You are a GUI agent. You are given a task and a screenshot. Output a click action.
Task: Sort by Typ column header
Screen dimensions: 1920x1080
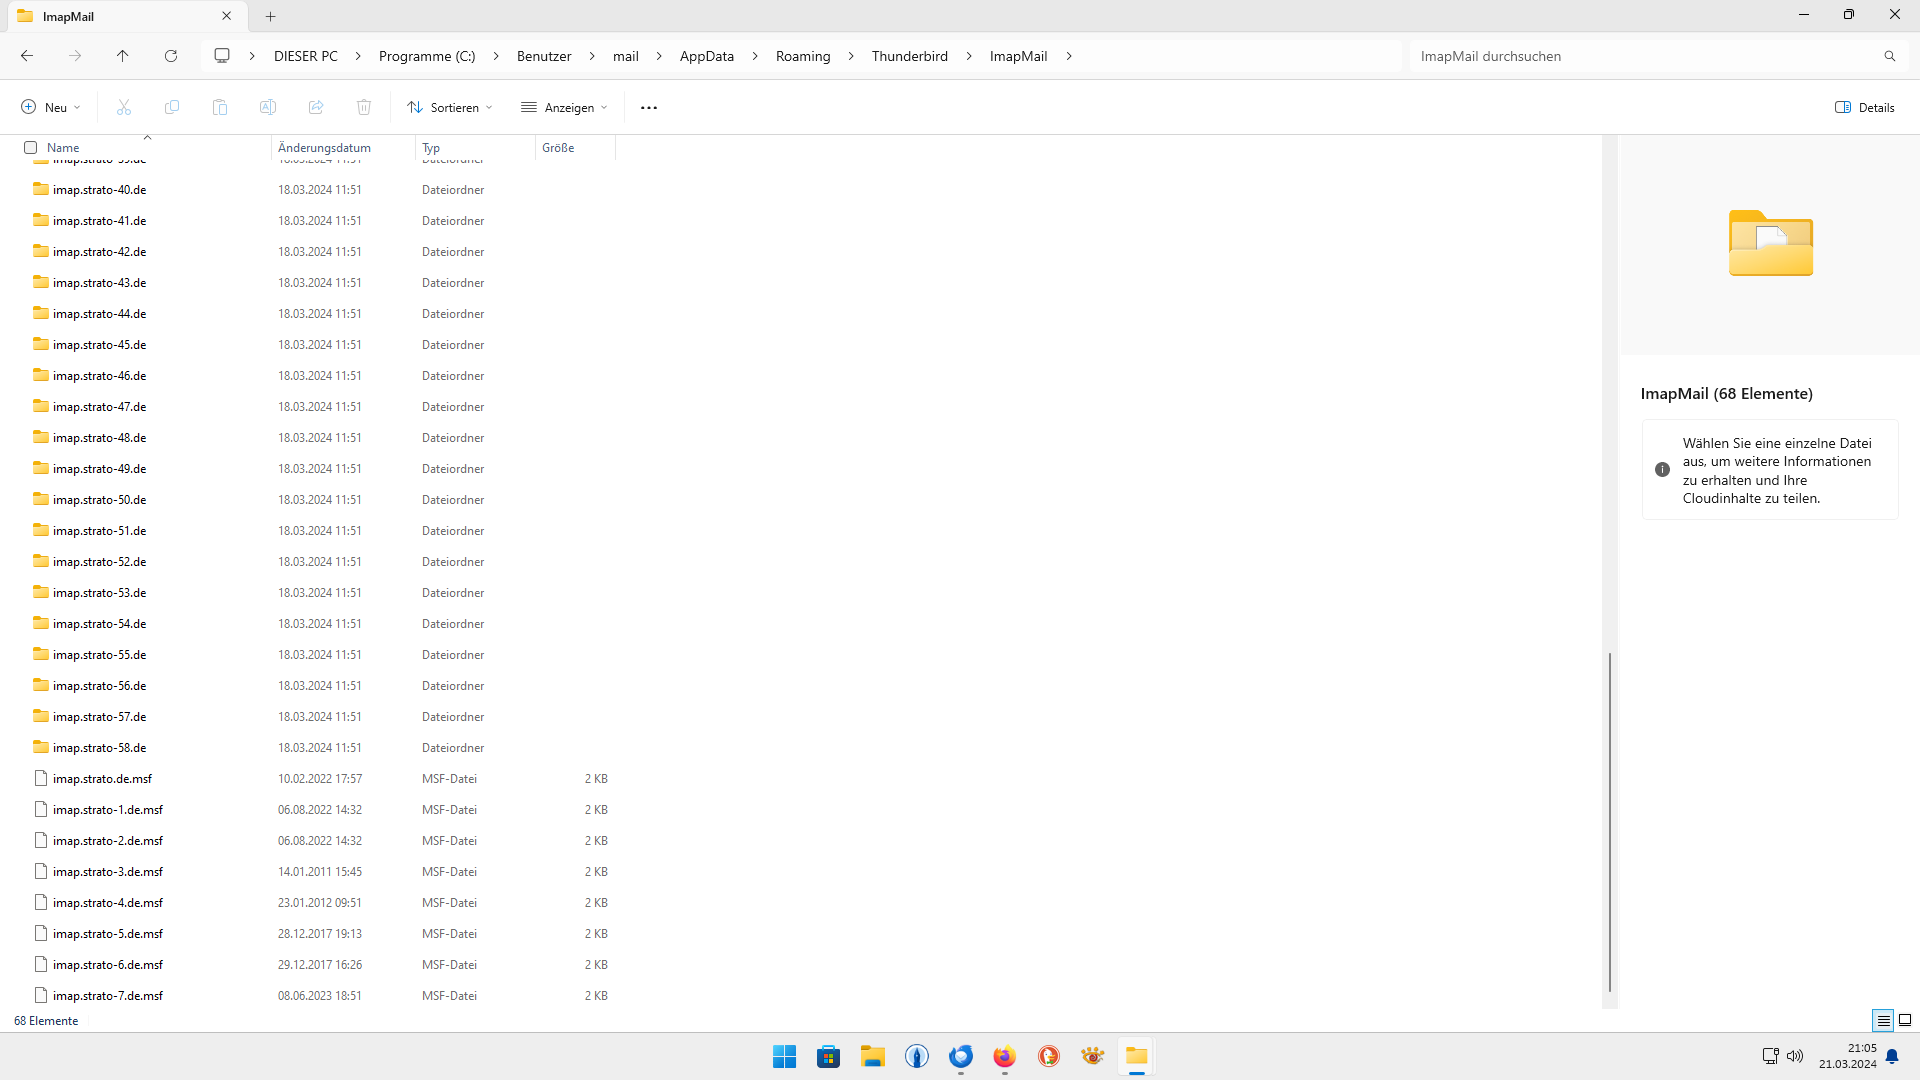click(476, 147)
